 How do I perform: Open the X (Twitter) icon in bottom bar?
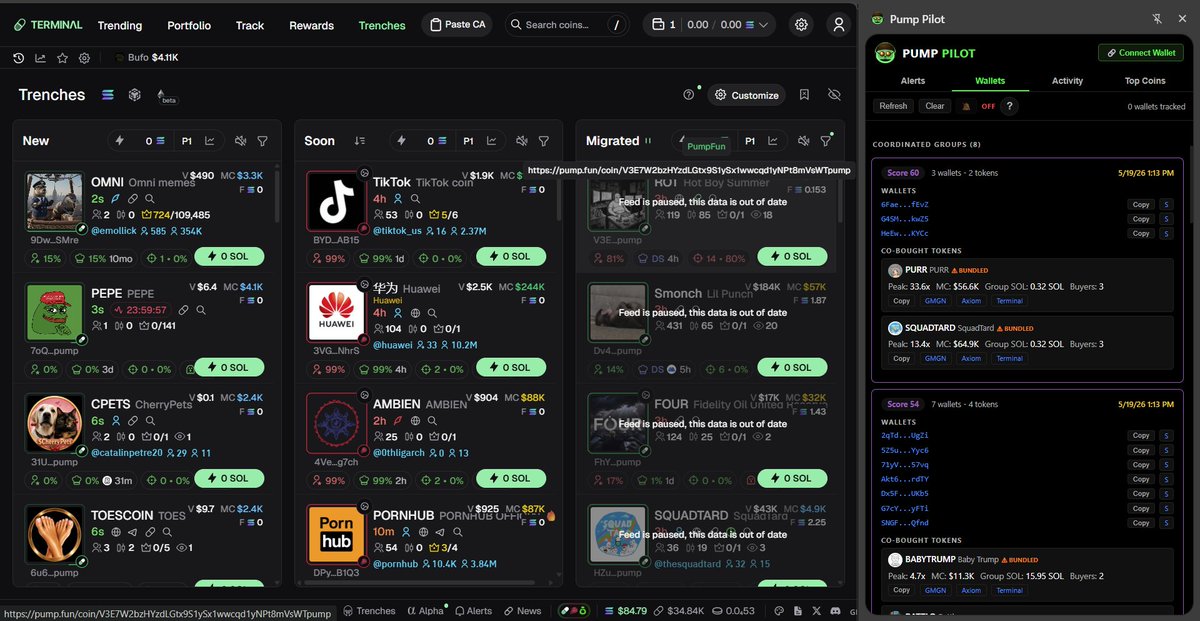816,610
